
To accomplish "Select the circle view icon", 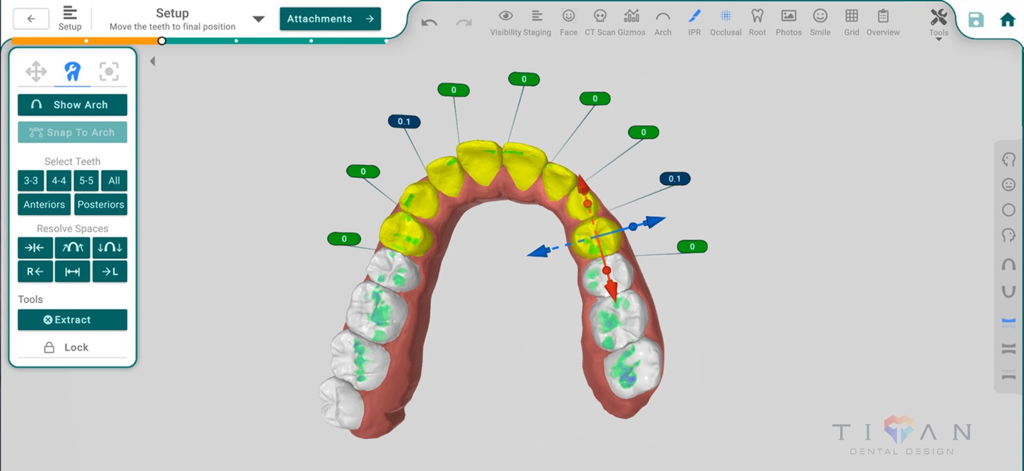I will [1008, 210].
